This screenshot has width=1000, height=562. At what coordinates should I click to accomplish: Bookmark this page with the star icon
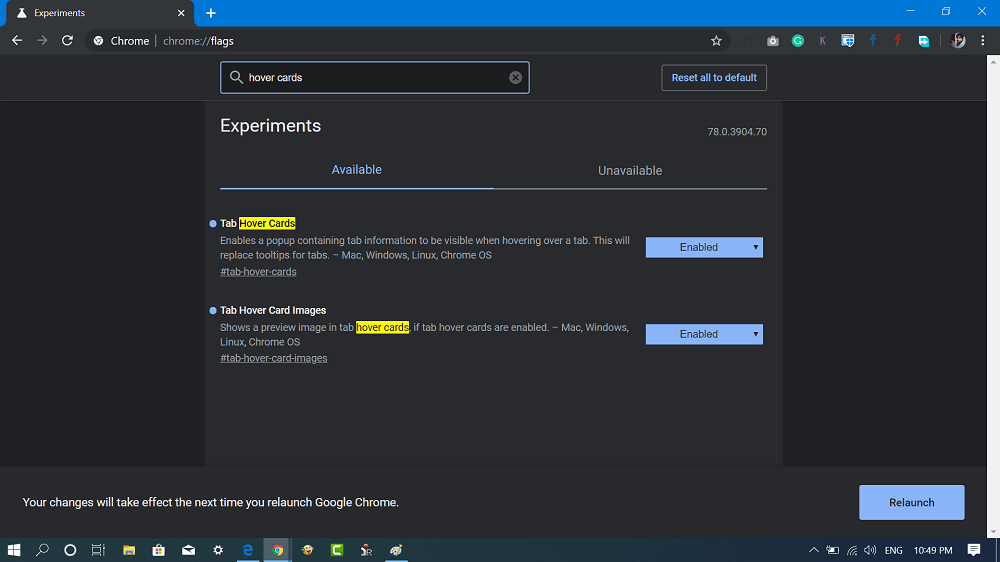[716, 41]
